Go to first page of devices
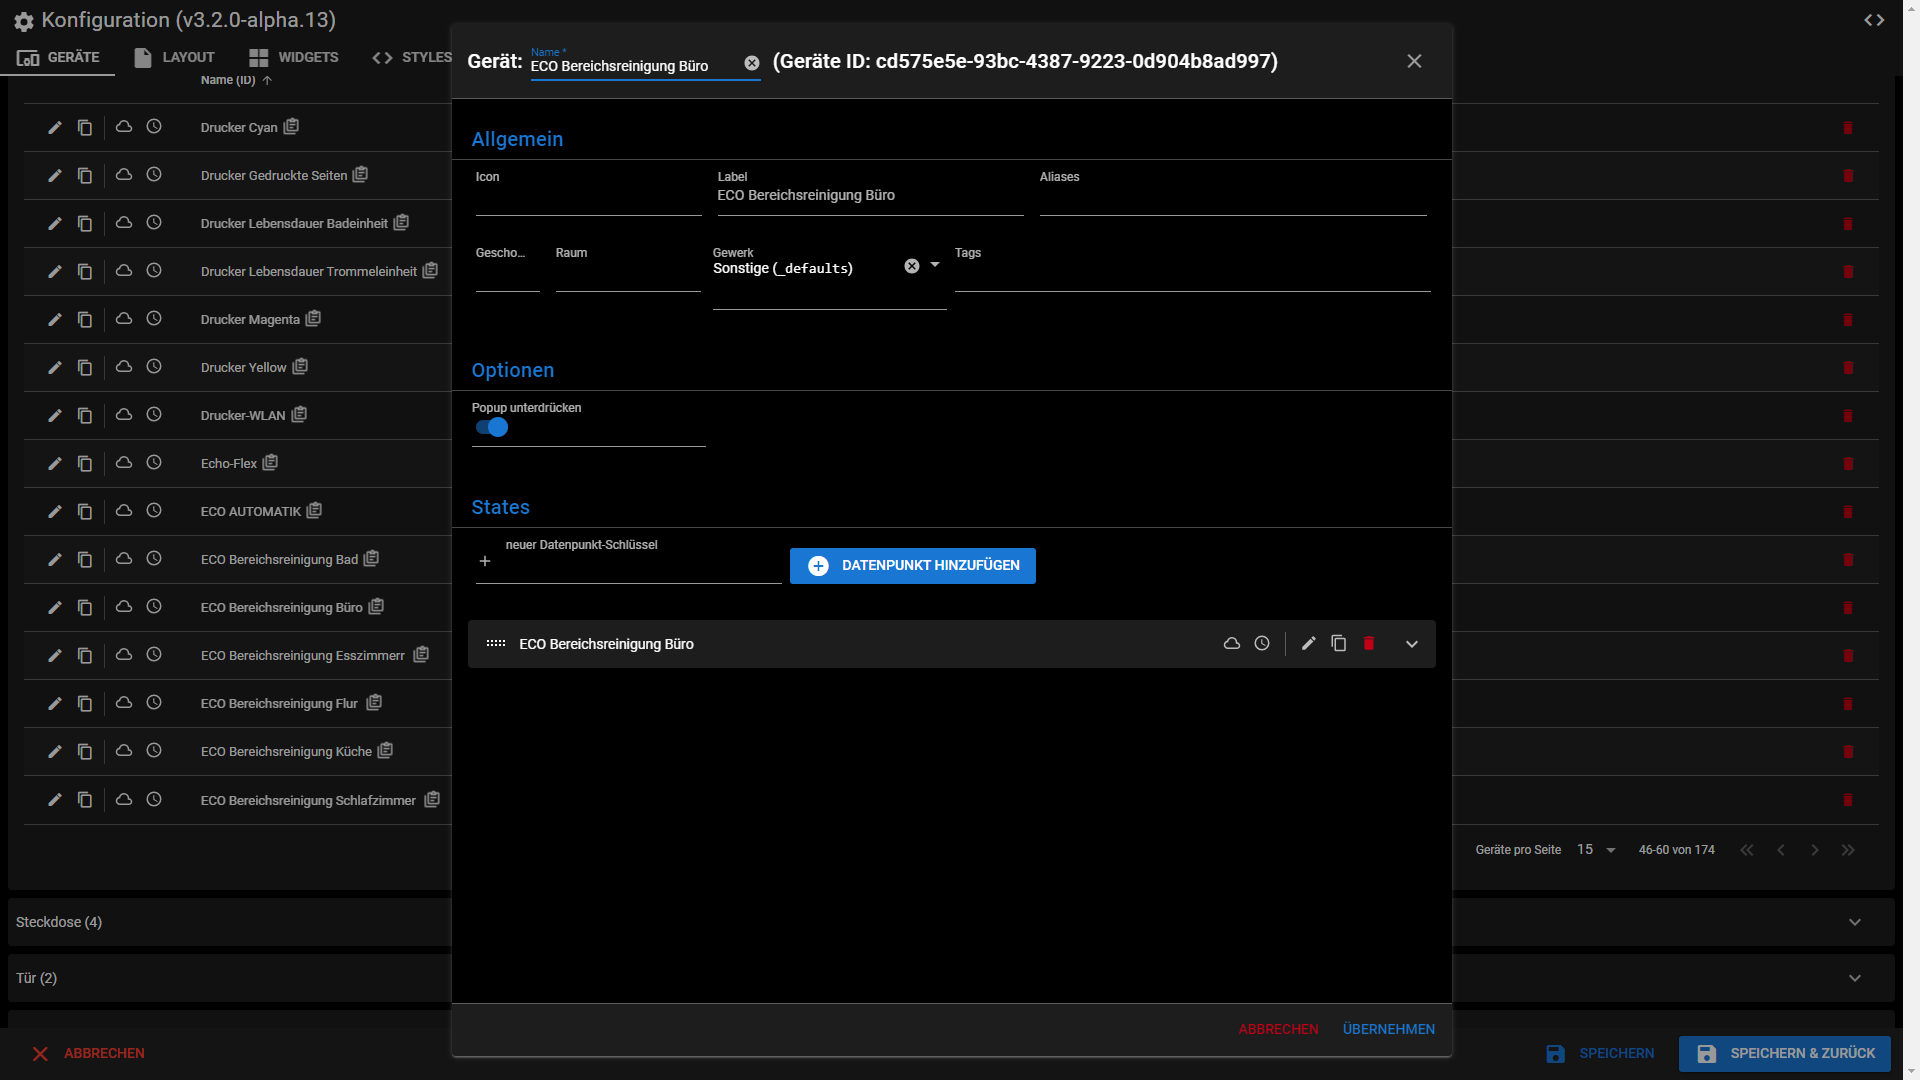Screen dimensions: 1920x1080 click(x=1747, y=850)
